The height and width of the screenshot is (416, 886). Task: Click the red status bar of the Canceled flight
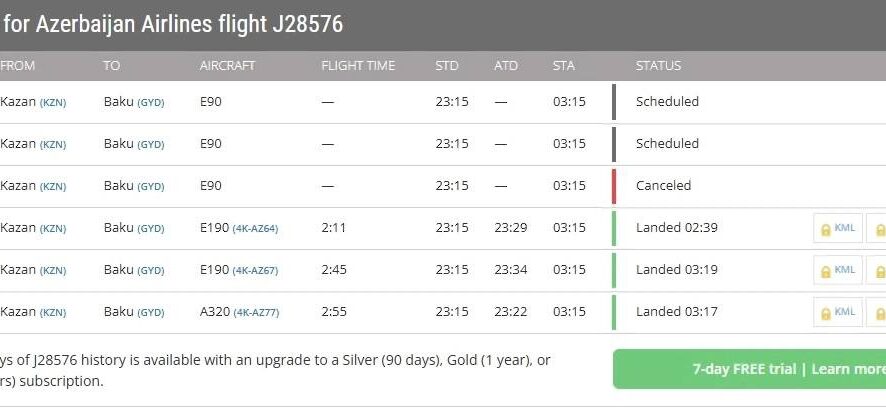[614, 186]
